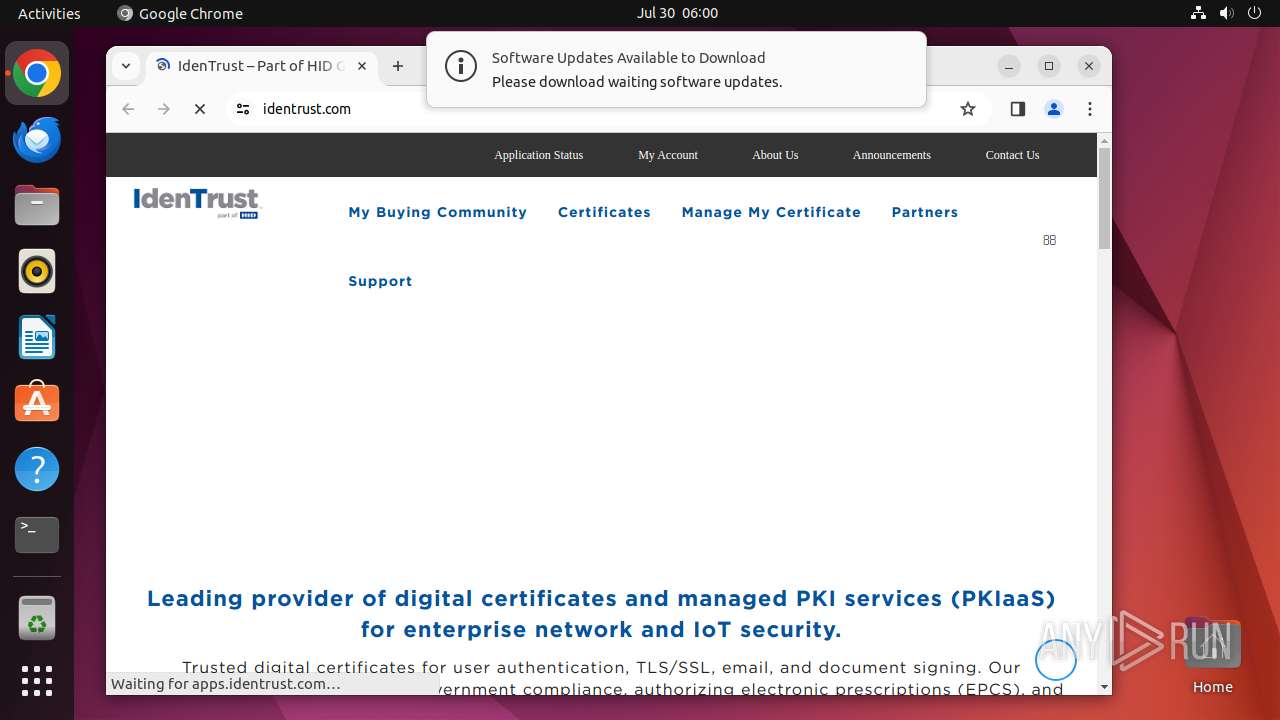
Task: Open the Manage My Certificate menu
Action: pos(771,212)
